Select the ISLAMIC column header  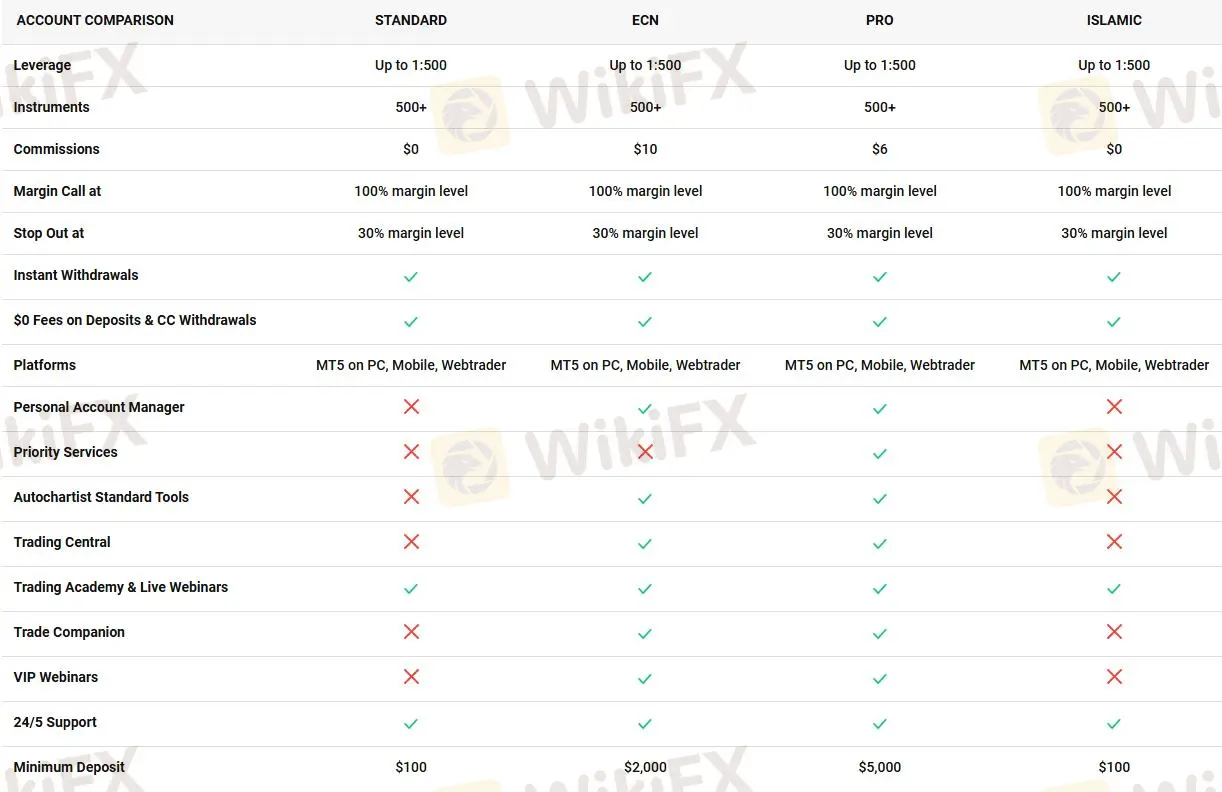point(1114,20)
